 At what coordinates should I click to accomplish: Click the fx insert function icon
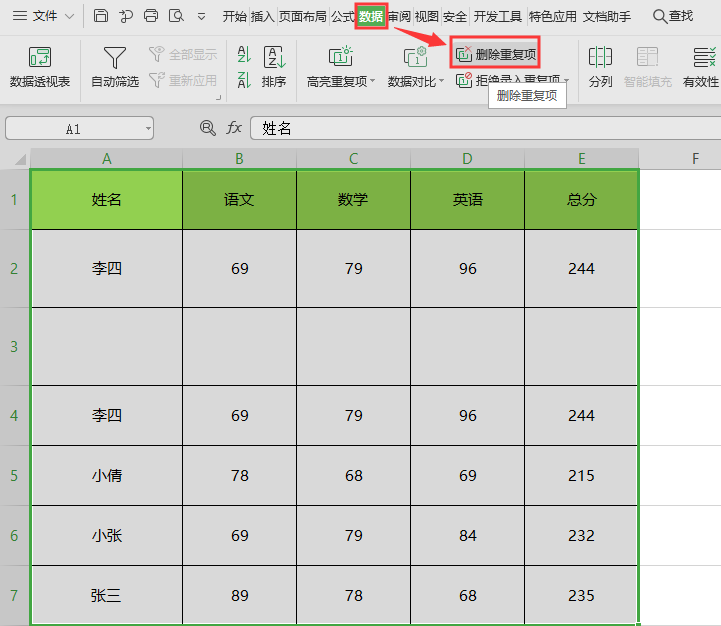point(234,128)
